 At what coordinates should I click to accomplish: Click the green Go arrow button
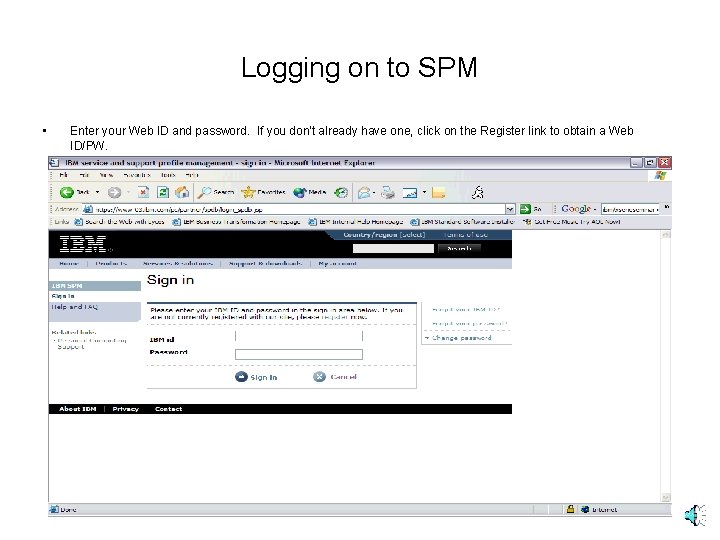coord(525,209)
